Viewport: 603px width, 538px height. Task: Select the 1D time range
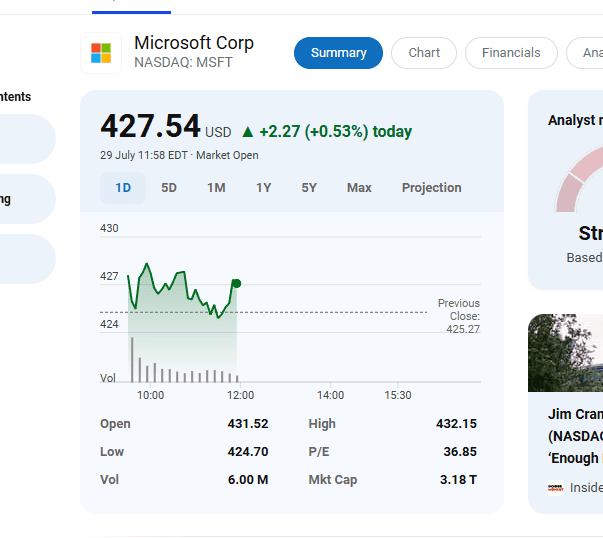(x=123, y=188)
